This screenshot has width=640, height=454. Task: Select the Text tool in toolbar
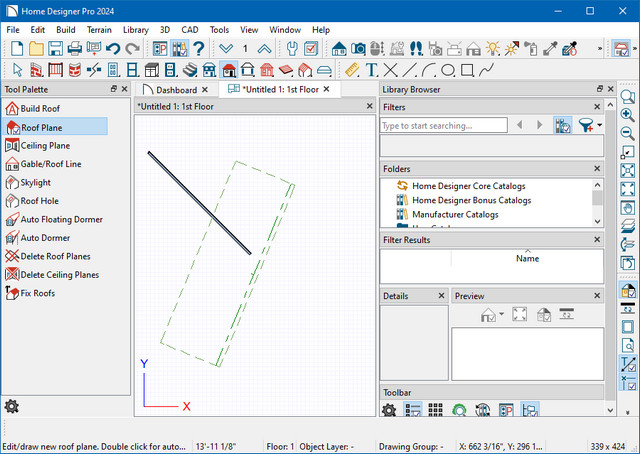371,70
